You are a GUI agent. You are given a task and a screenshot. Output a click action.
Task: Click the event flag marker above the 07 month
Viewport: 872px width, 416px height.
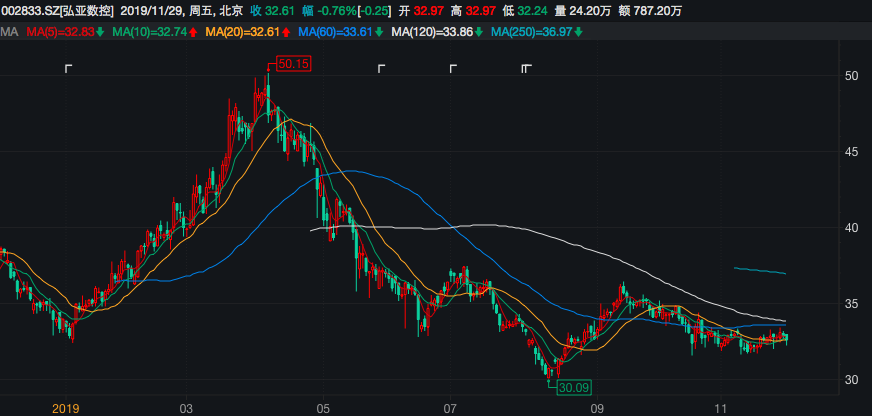(x=453, y=68)
